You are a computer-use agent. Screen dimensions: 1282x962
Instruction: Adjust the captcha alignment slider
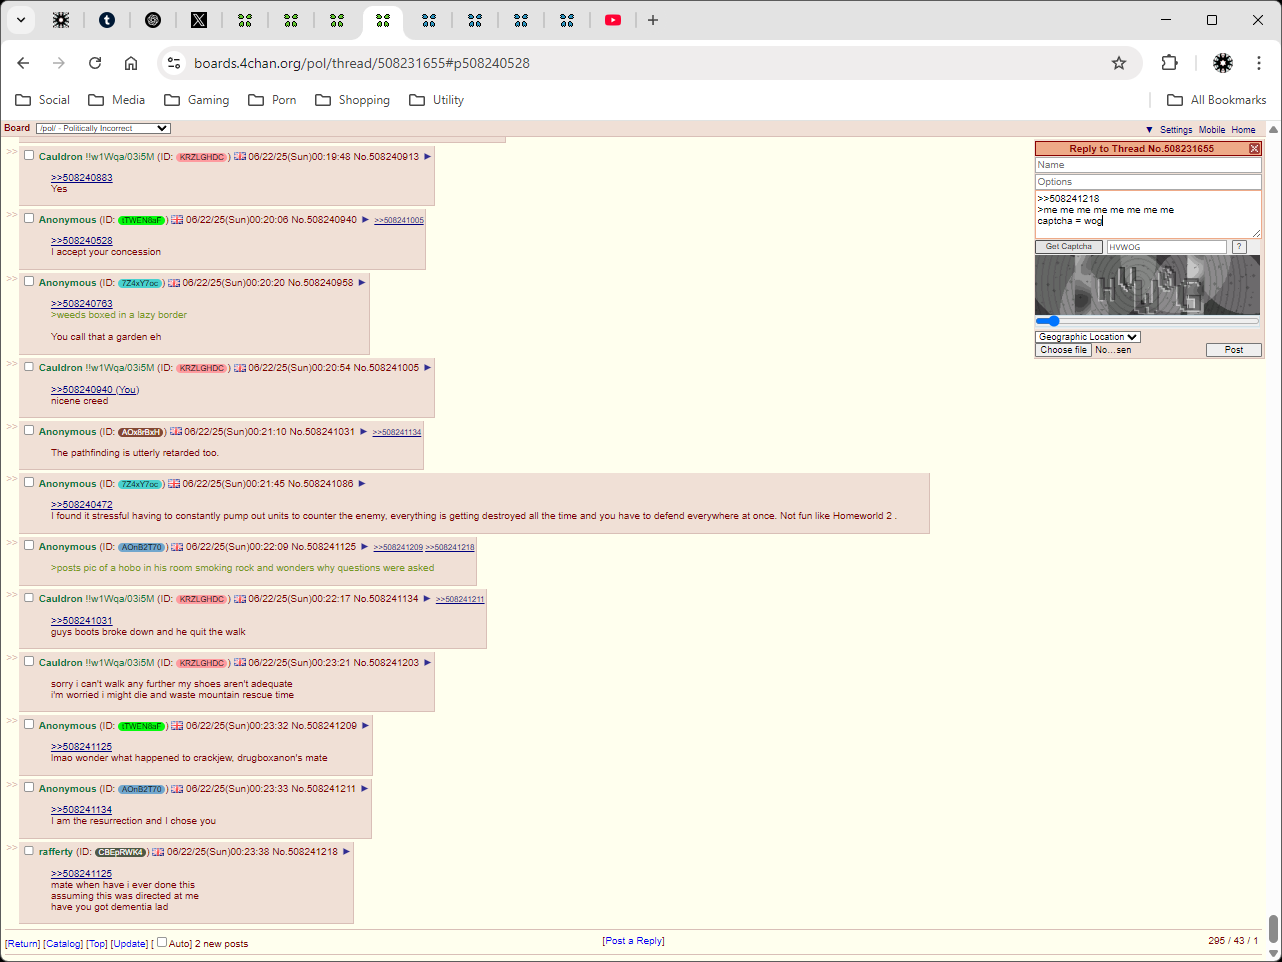coord(1147,321)
